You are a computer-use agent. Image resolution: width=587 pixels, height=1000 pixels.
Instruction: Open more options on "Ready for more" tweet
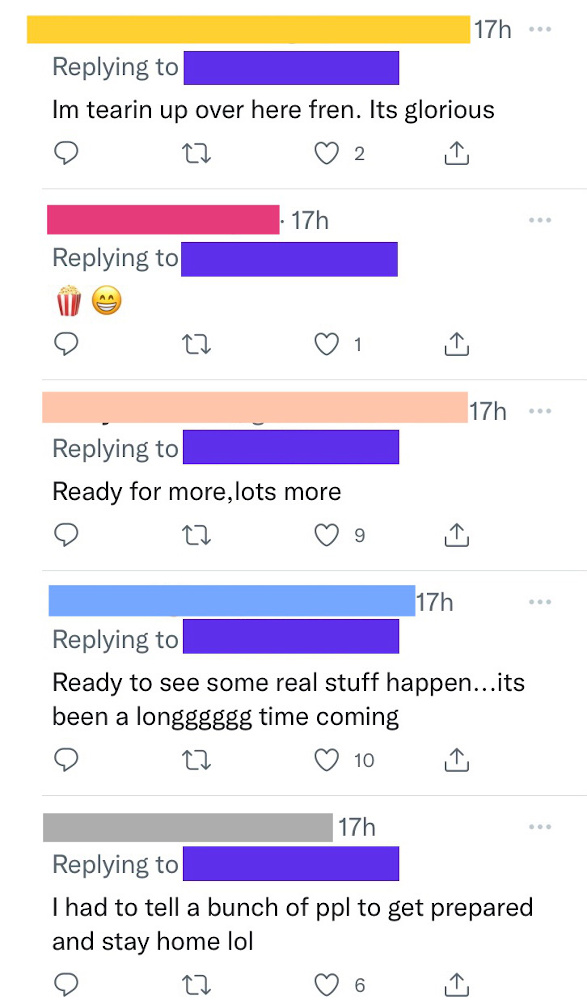pos(540,411)
